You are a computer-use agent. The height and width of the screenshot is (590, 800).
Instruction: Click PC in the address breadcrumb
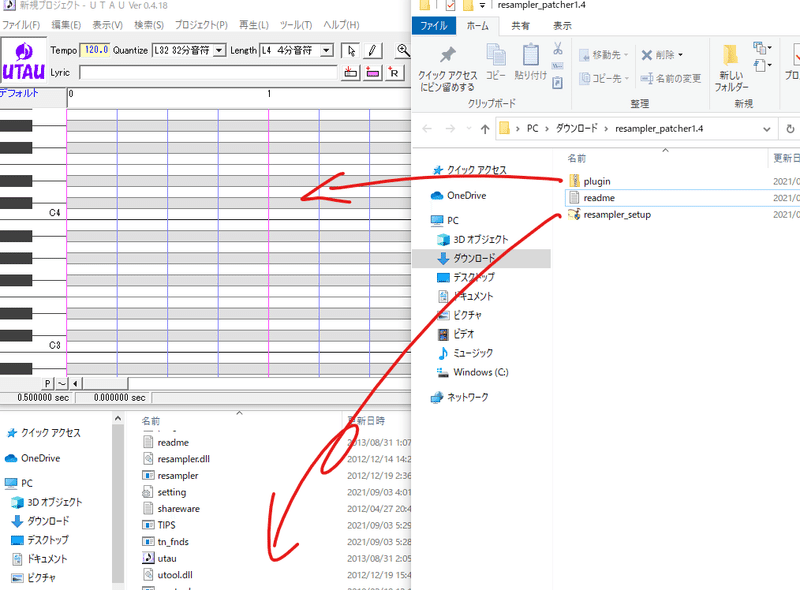point(532,129)
